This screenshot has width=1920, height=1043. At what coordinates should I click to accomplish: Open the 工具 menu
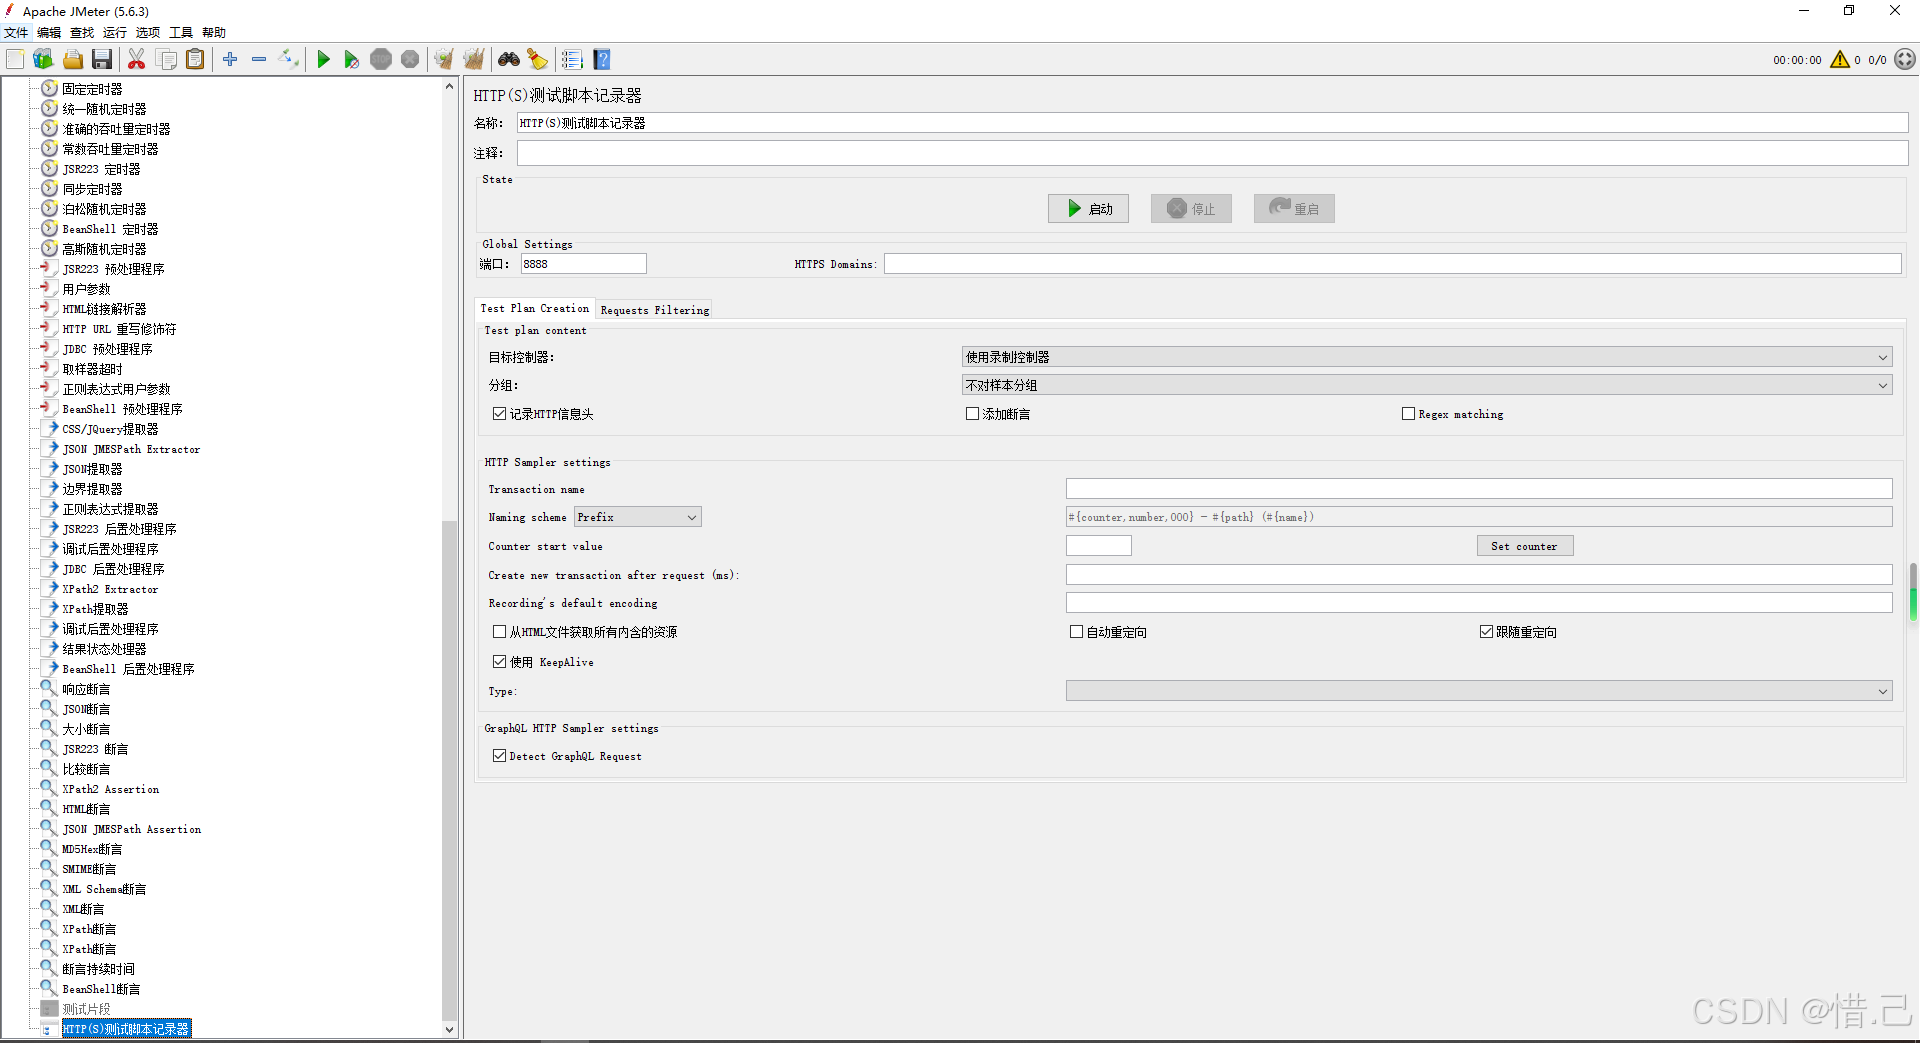tap(181, 32)
